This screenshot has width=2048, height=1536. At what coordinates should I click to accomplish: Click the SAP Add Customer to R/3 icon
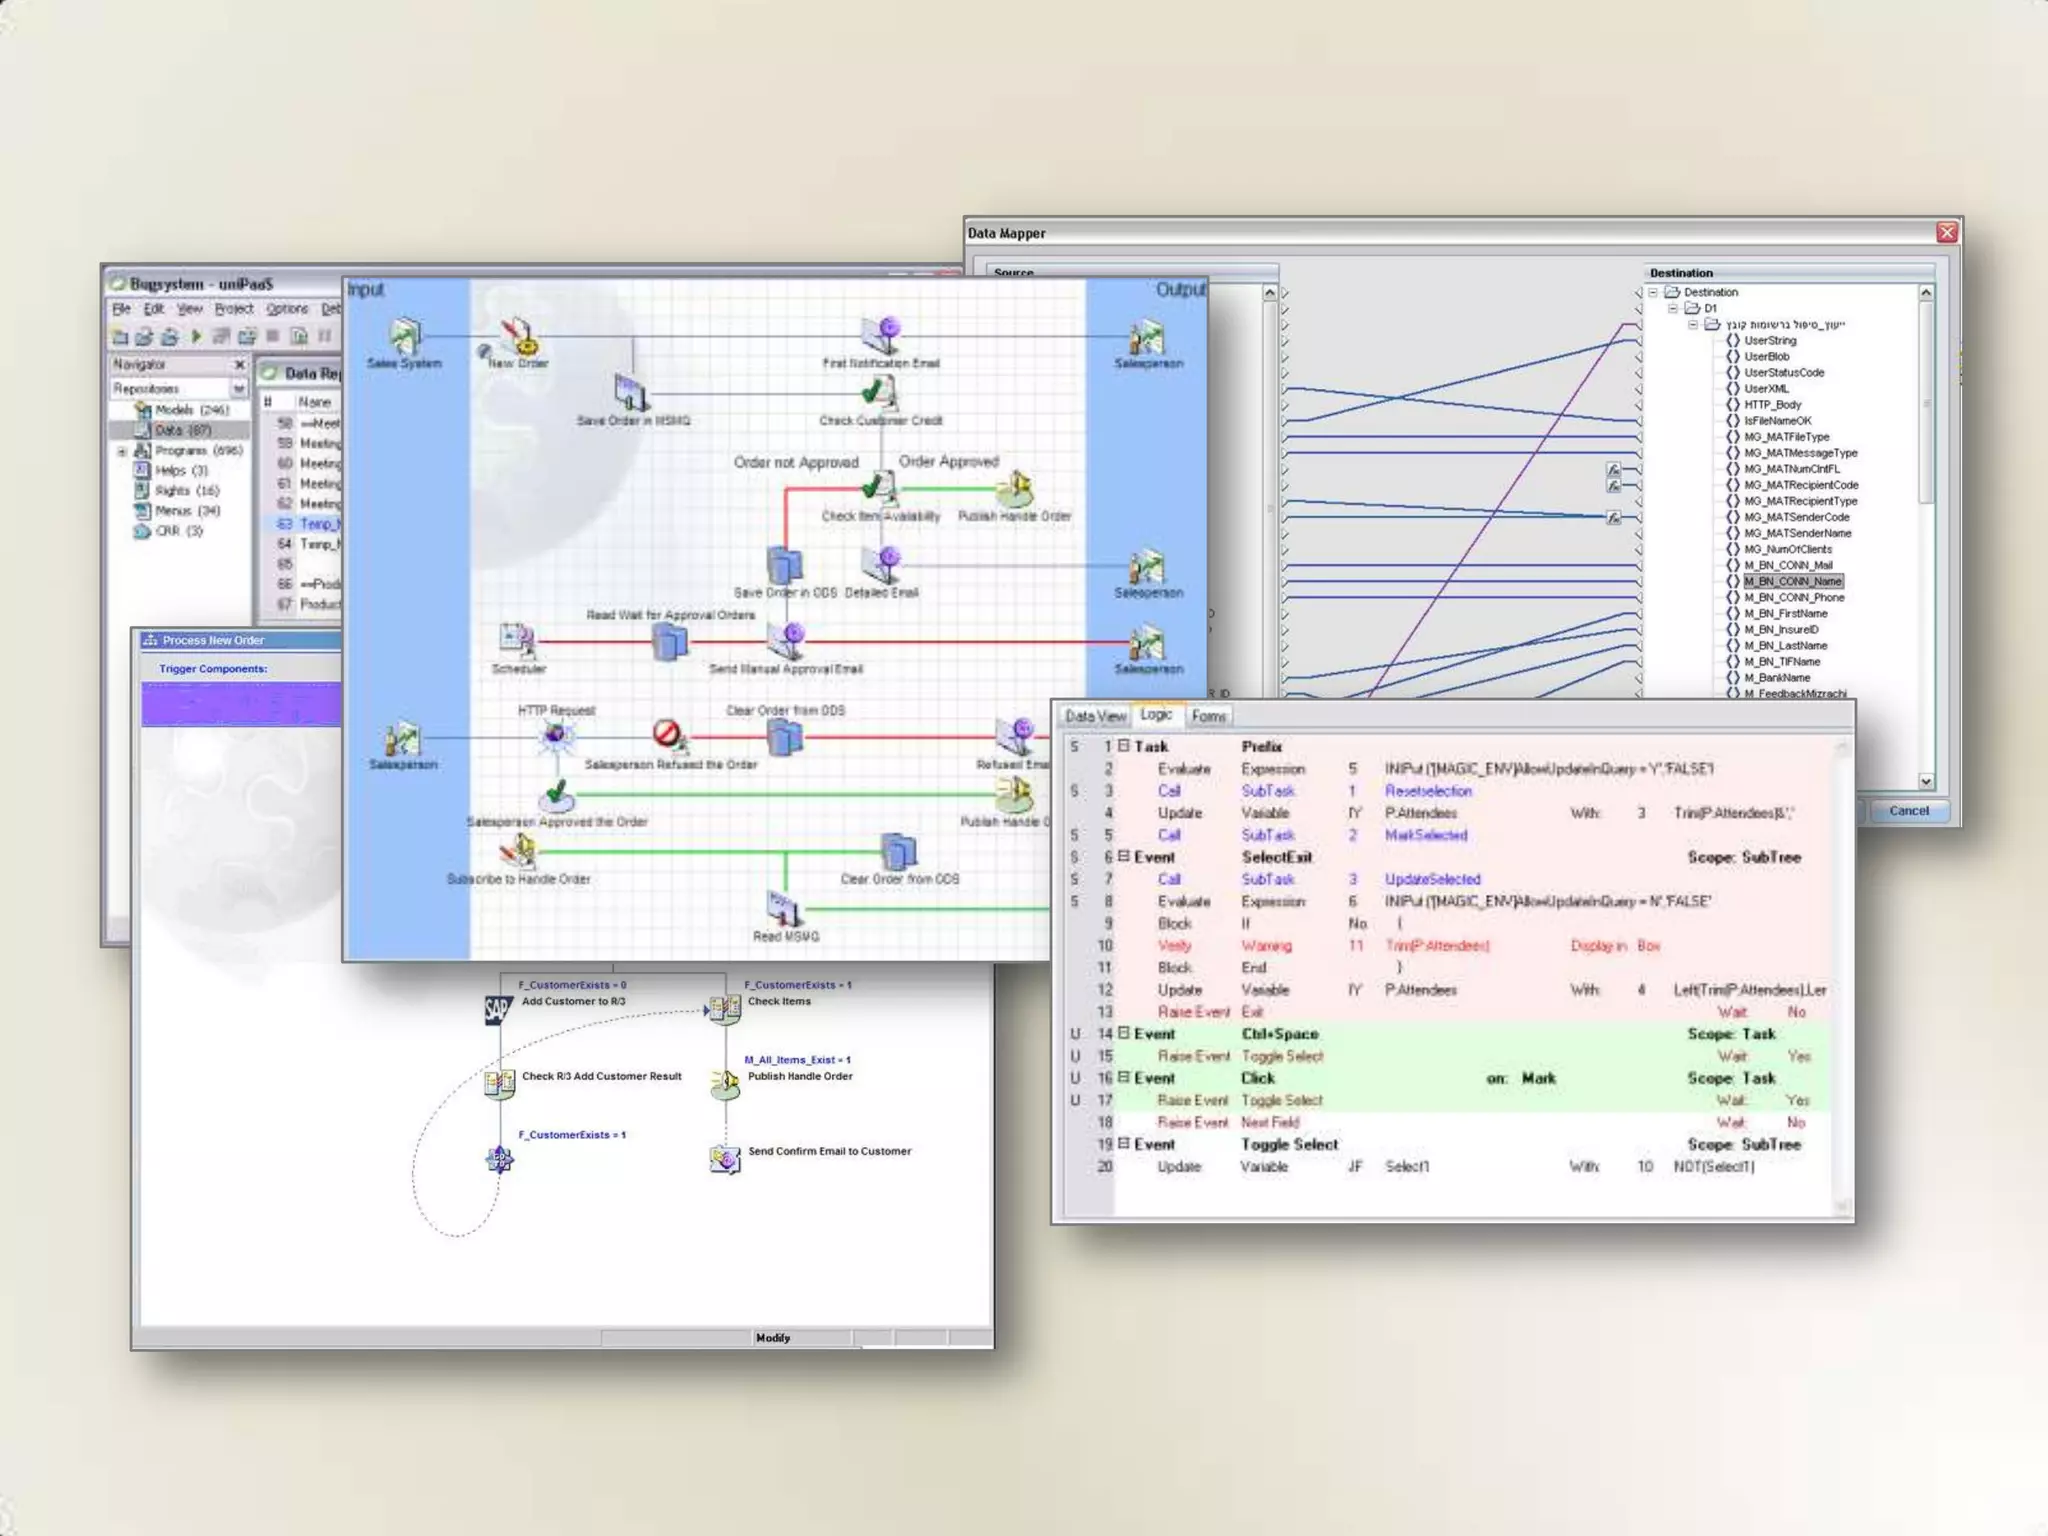pos(498,1009)
